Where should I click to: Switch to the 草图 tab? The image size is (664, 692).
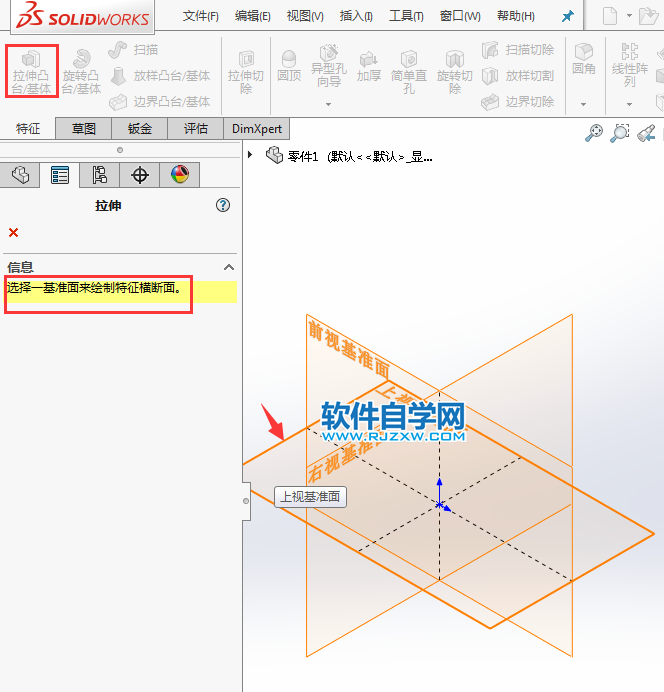[84, 128]
